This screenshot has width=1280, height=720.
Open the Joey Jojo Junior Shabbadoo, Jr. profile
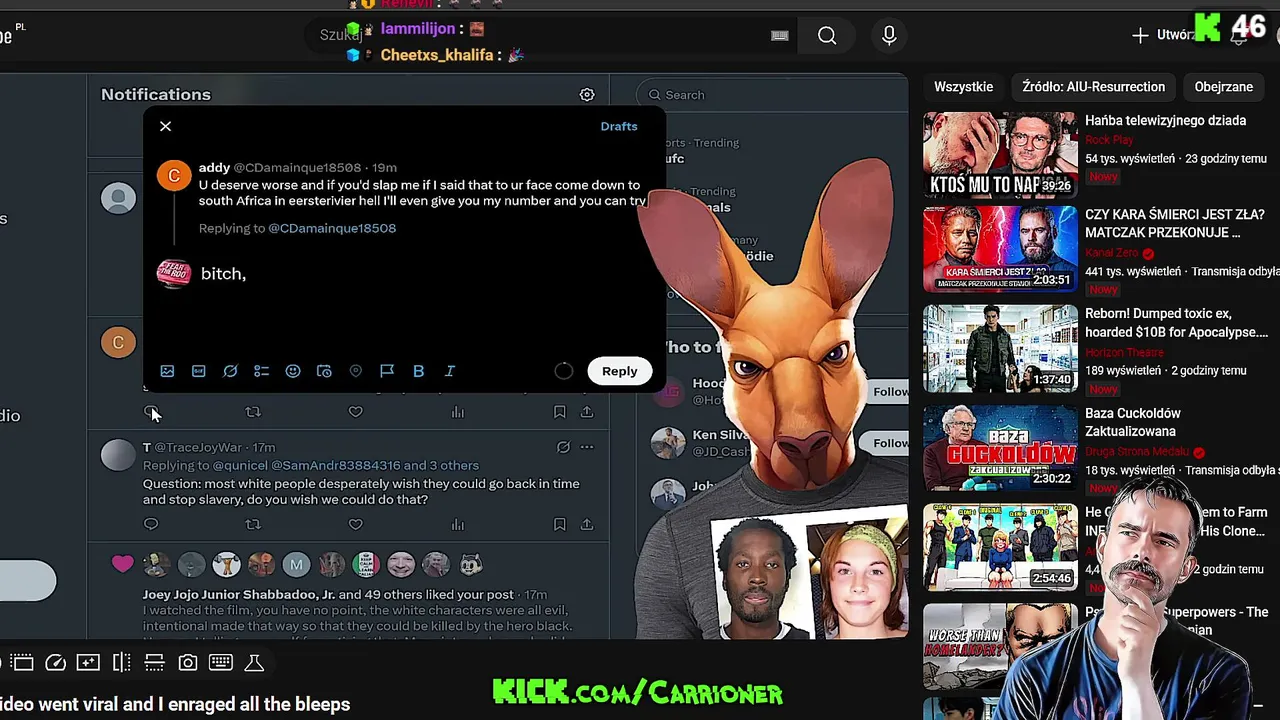pos(239,594)
